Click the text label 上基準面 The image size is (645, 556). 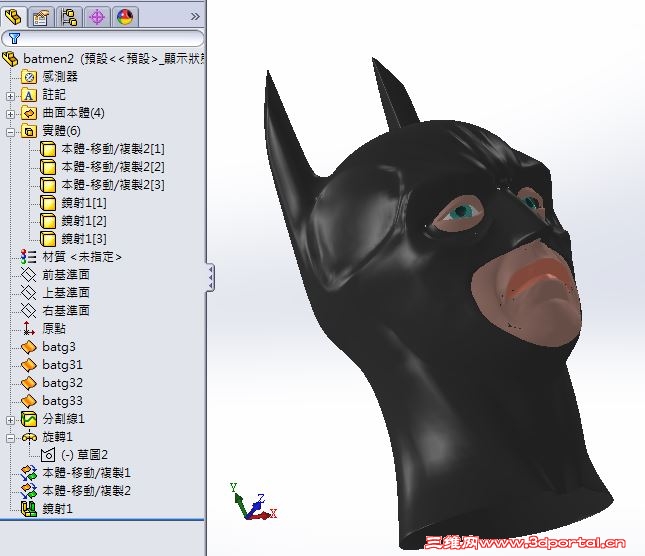pos(66,293)
